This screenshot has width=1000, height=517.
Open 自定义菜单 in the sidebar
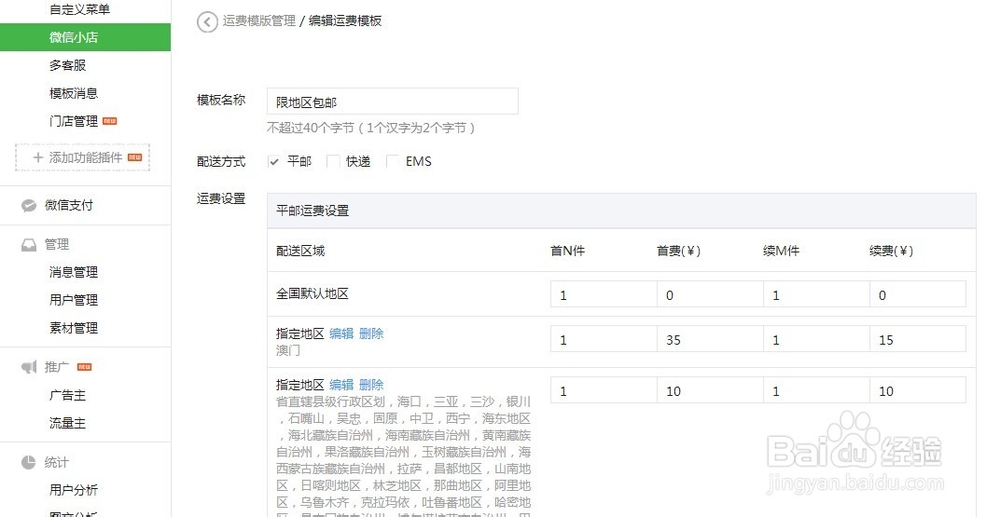(80, 10)
